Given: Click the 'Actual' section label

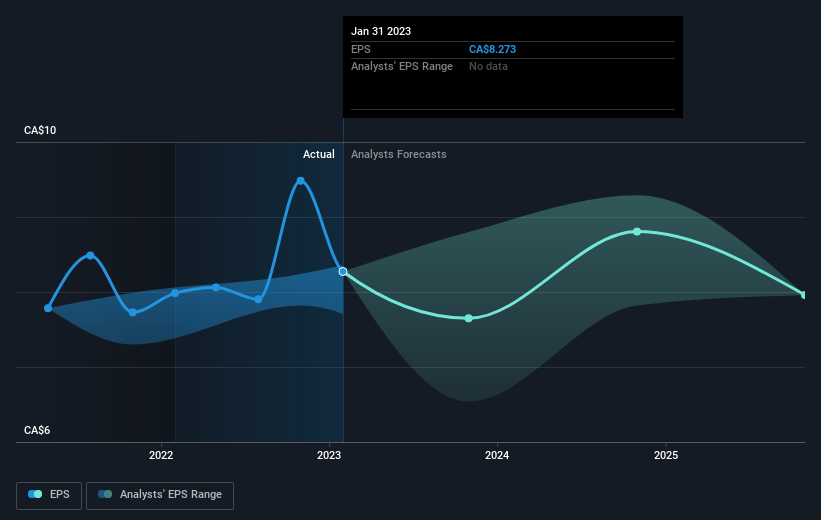Looking at the screenshot, I should pyautogui.click(x=318, y=154).
